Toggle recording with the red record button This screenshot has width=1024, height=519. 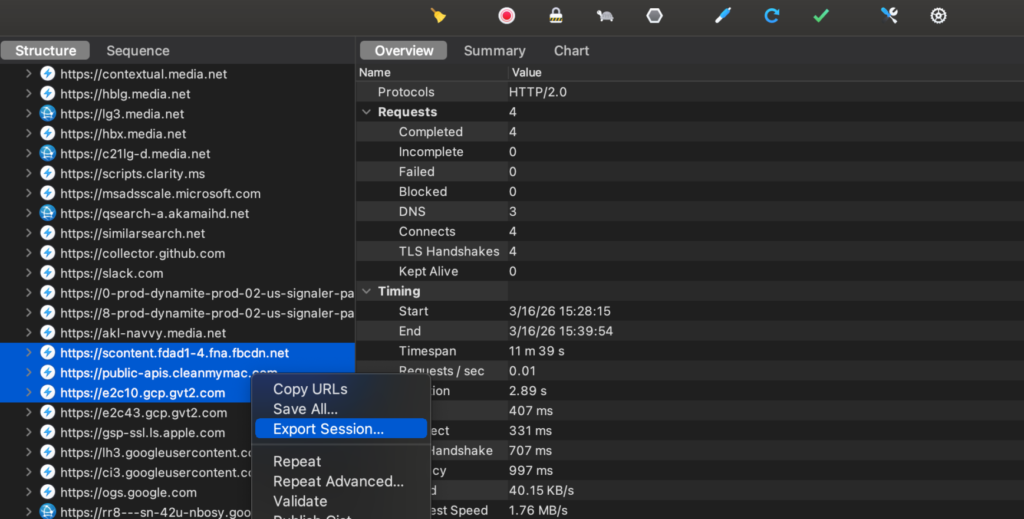click(507, 15)
